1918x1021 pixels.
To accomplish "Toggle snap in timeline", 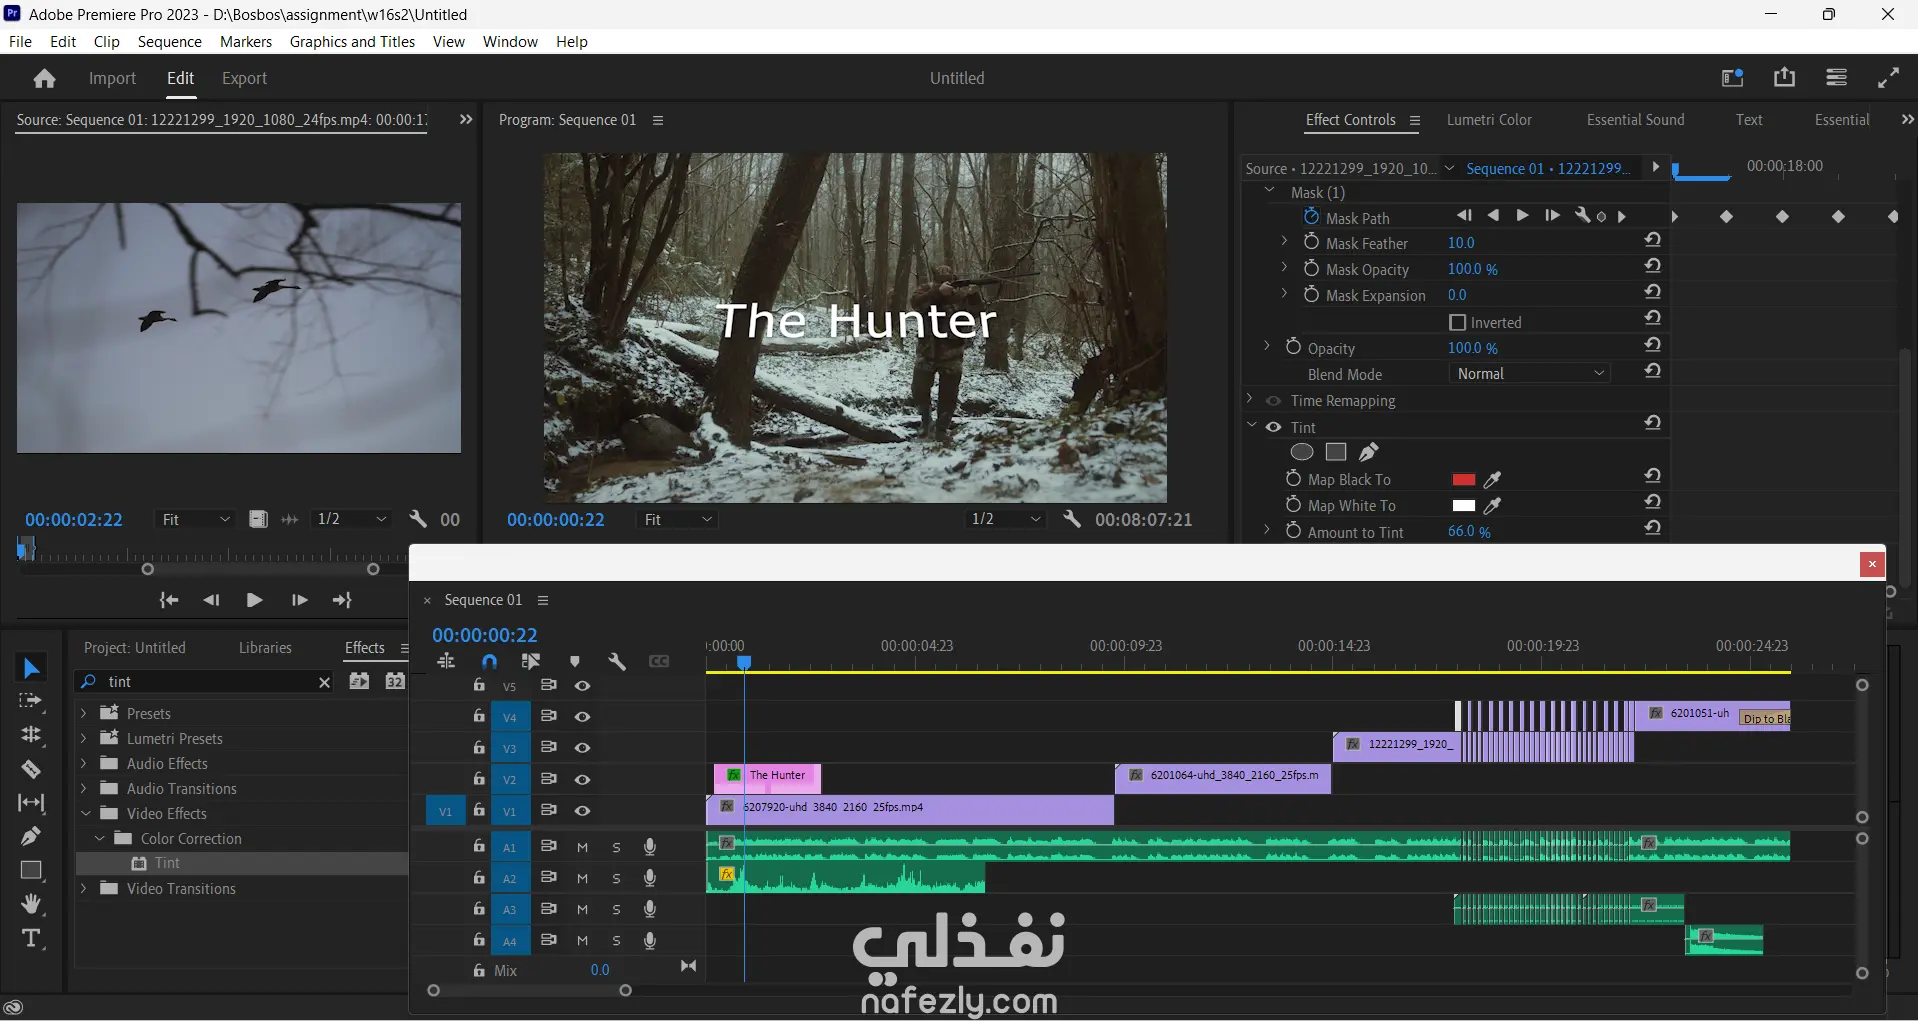I will [489, 662].
